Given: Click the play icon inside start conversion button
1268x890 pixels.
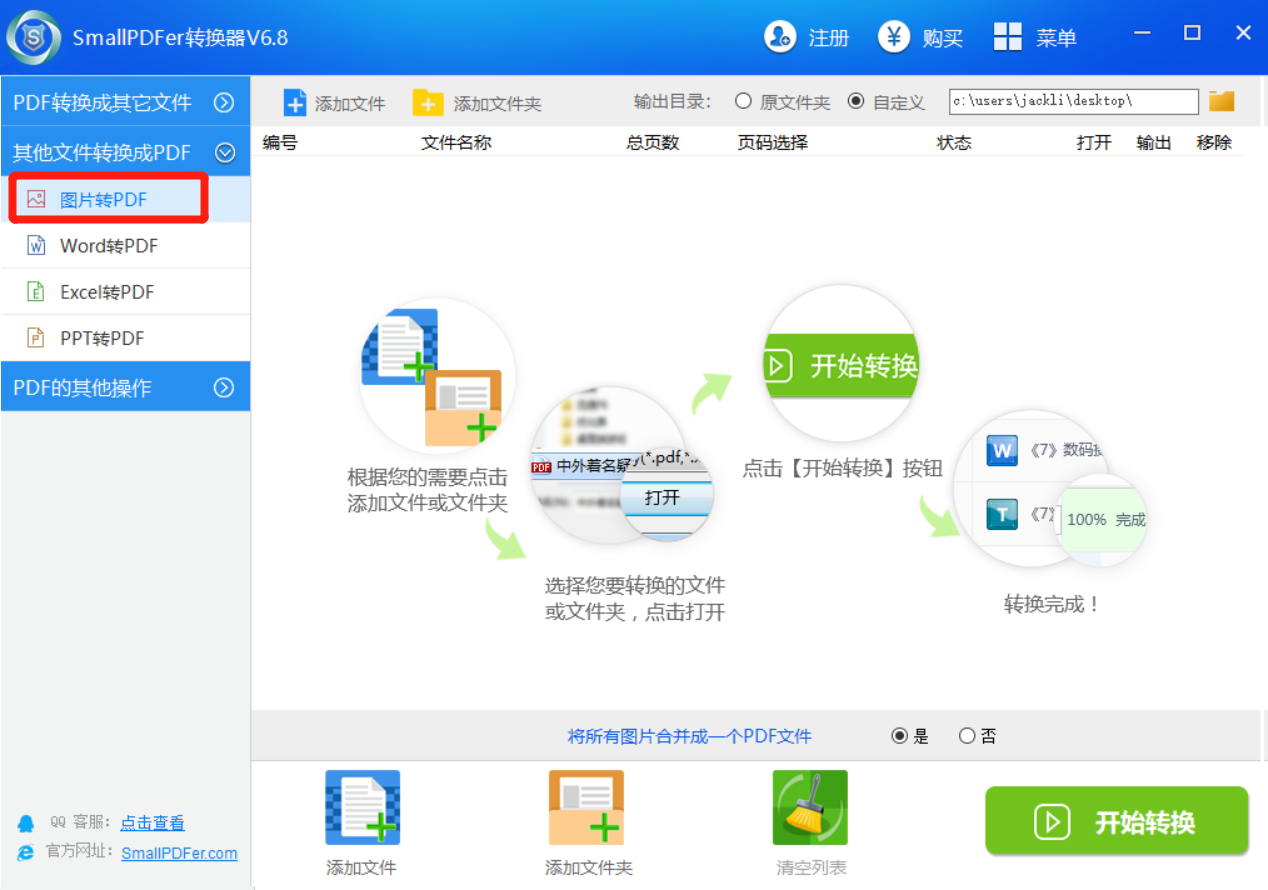Looking at the screenshot, I should [x=1052, y=822].
